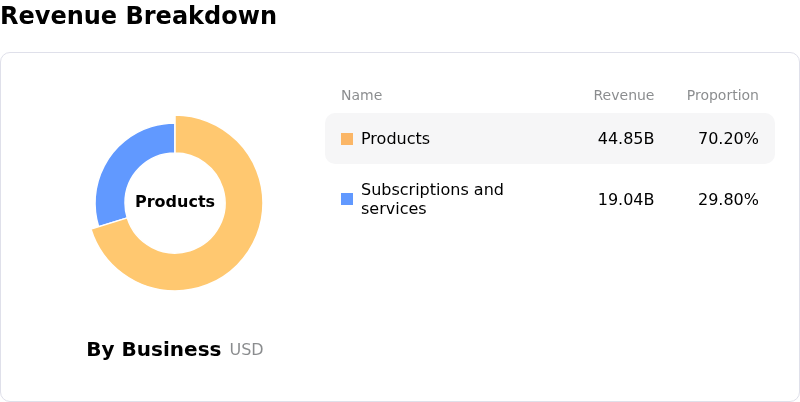Click the 19.04B revenue value
The height and width of the screenshot is (402, 800).
click(625, 199)
